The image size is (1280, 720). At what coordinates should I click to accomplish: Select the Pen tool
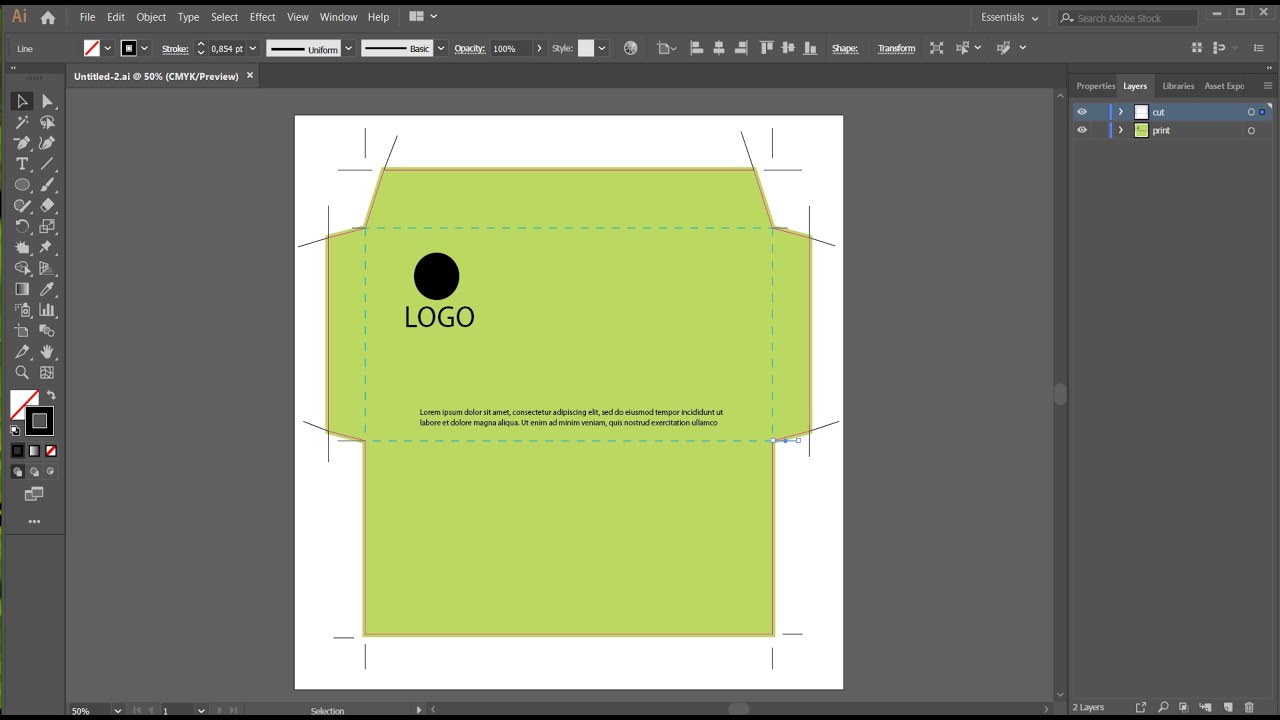[x=22, y=143]
